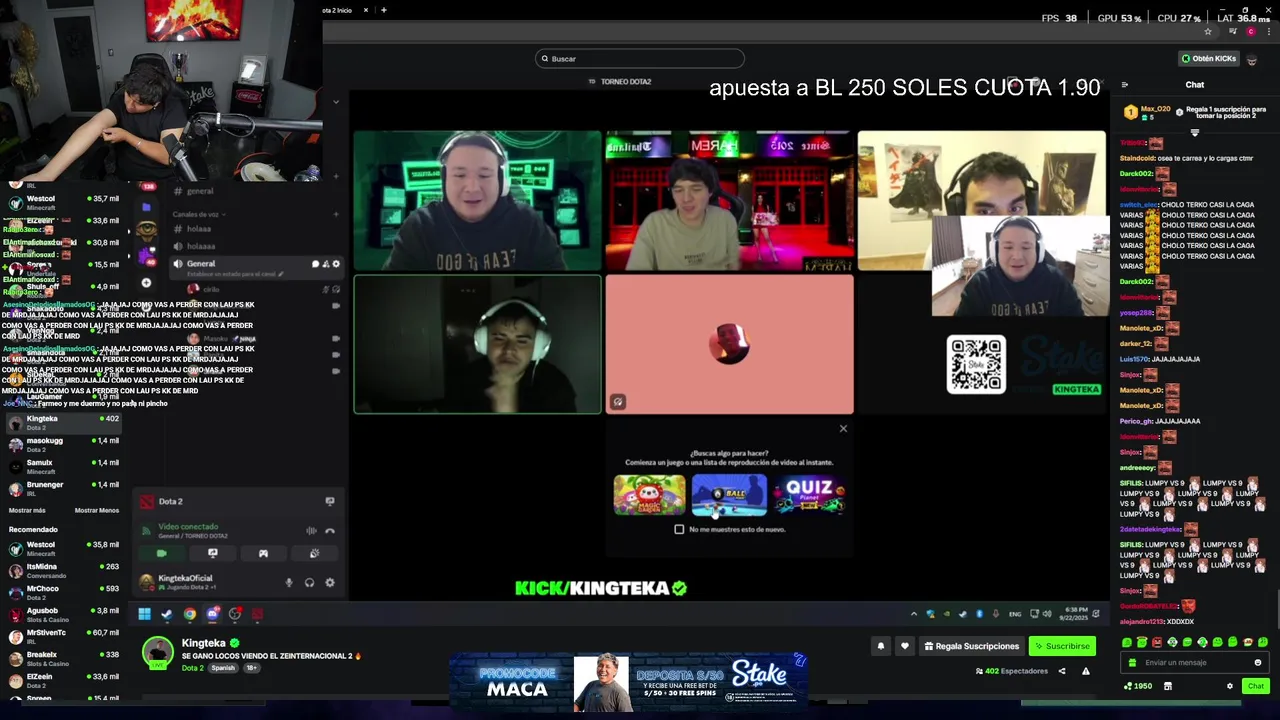1280x720 pixels.
Task: Open the ENG language indicator
Action: point(1015,614)
